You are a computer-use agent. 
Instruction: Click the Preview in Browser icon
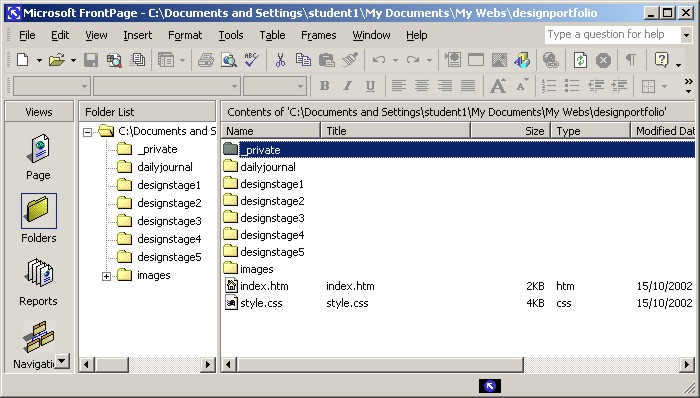229,60
